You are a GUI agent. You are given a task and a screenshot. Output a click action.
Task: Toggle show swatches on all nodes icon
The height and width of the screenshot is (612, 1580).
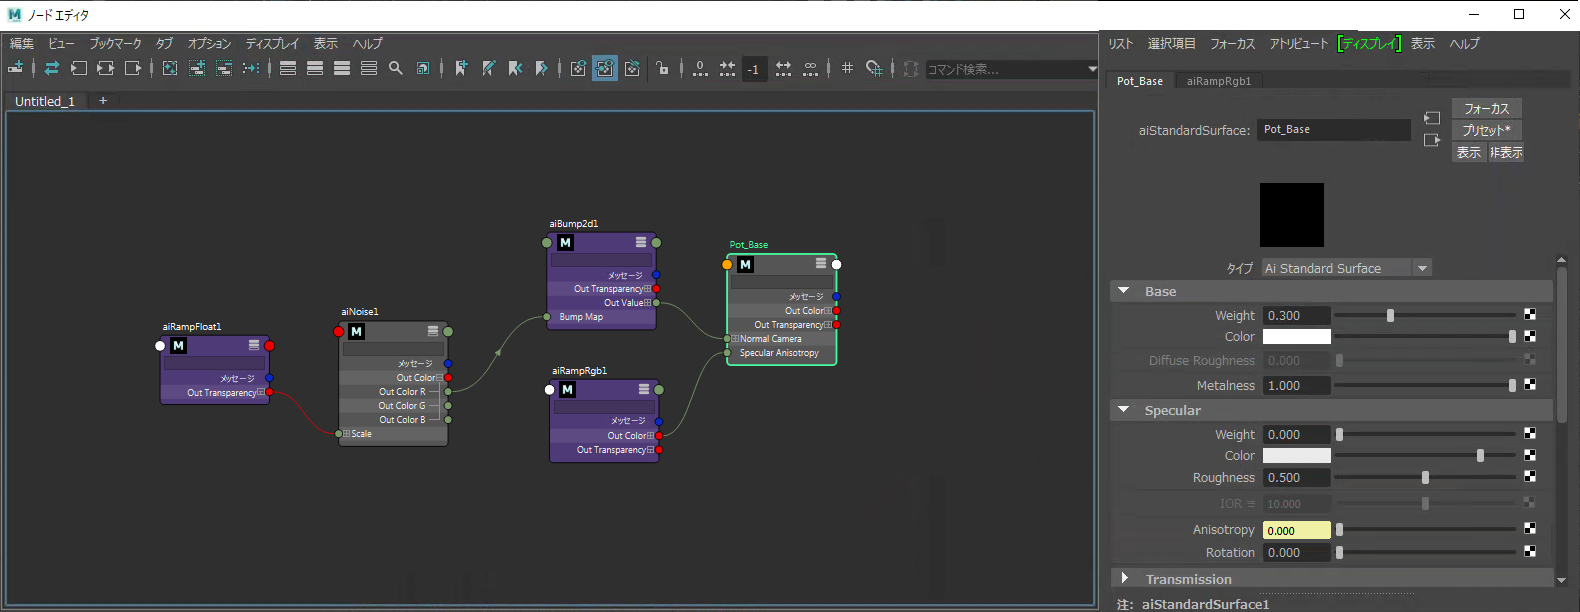578,68
